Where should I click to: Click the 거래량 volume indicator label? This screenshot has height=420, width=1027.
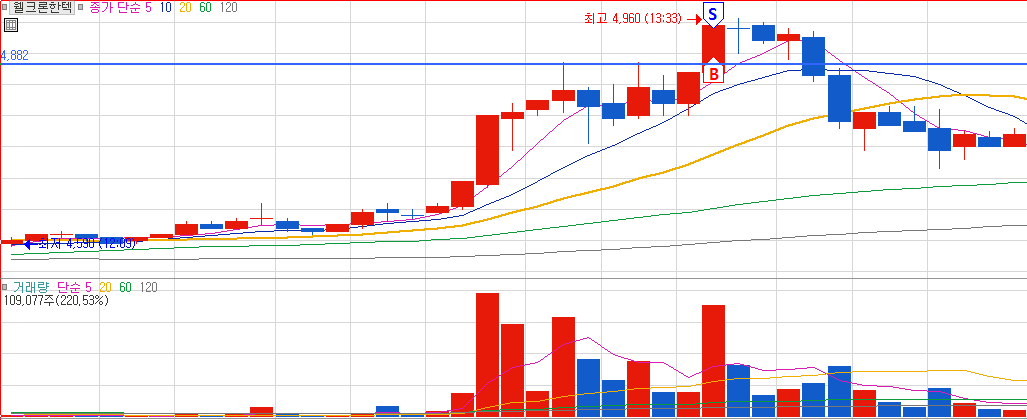point(30,287)
